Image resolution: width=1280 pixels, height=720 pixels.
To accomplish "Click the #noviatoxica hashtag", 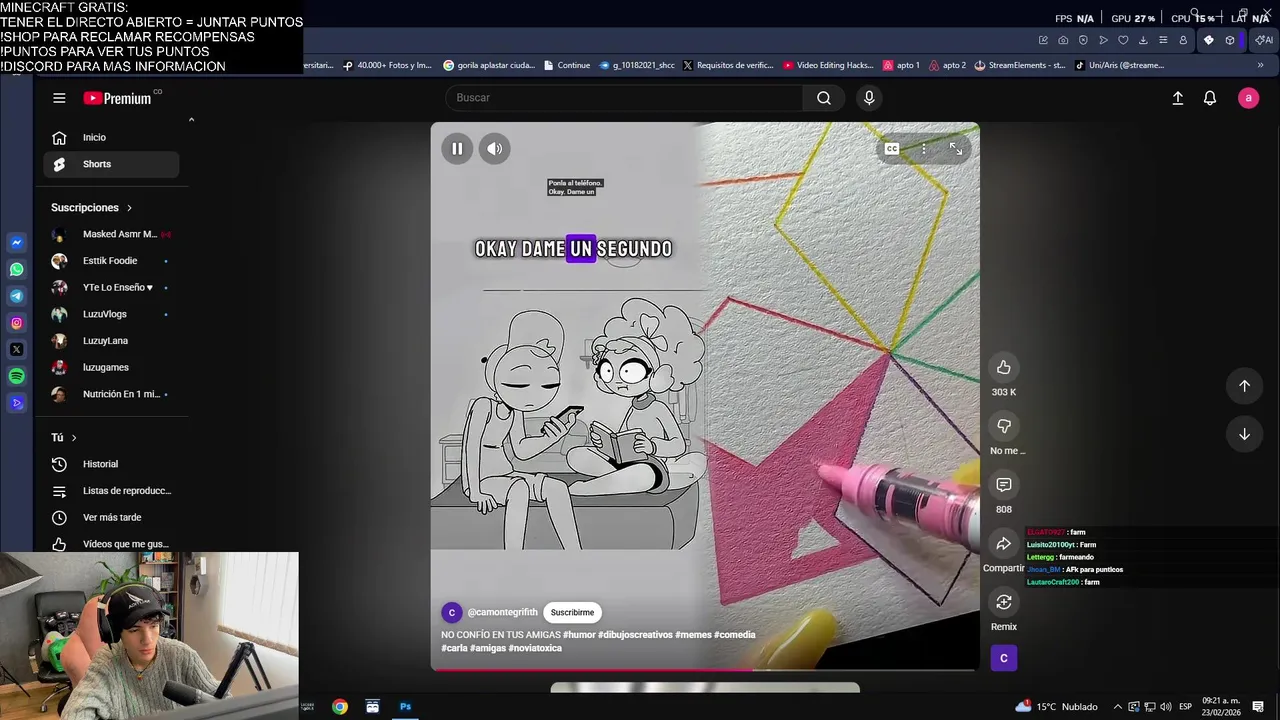I will [x=535, y=648].
